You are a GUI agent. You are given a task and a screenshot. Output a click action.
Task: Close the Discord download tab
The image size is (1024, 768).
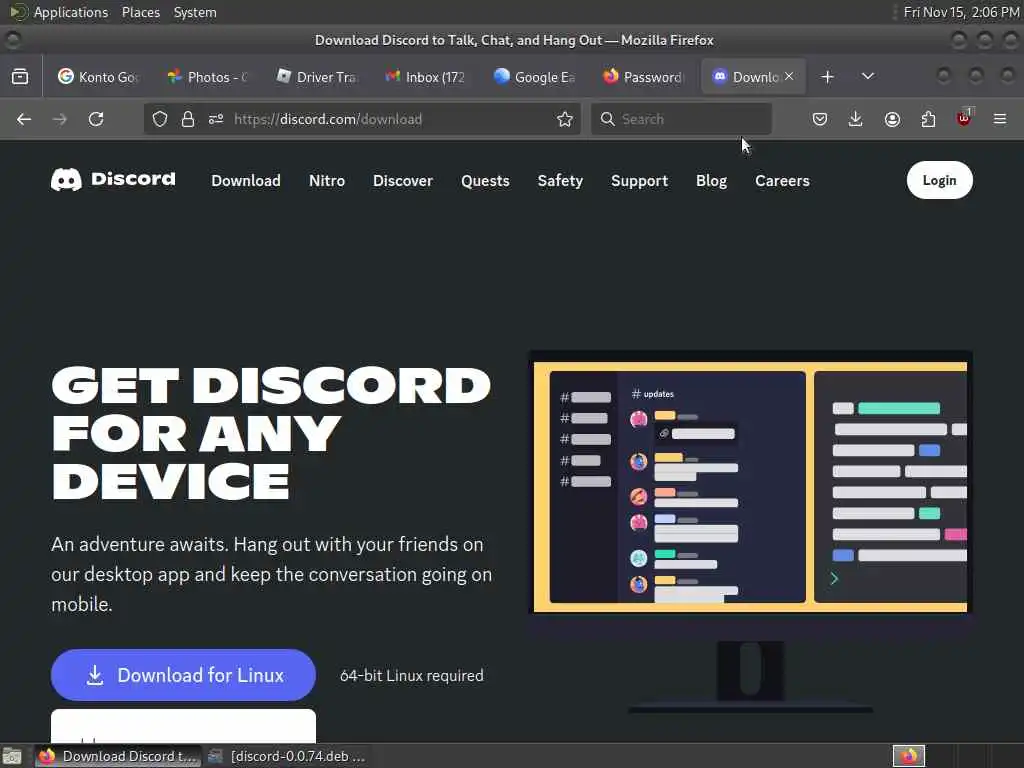(x=790, y=76)
